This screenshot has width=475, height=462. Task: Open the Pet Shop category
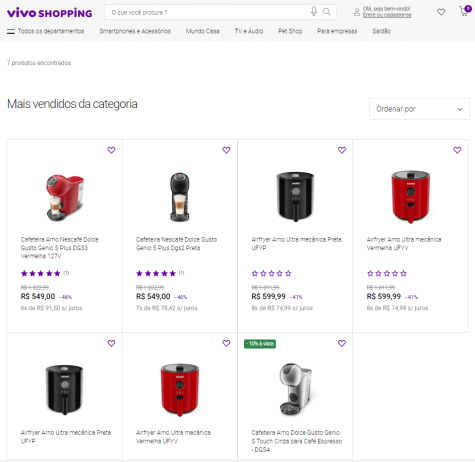[290, 31]
